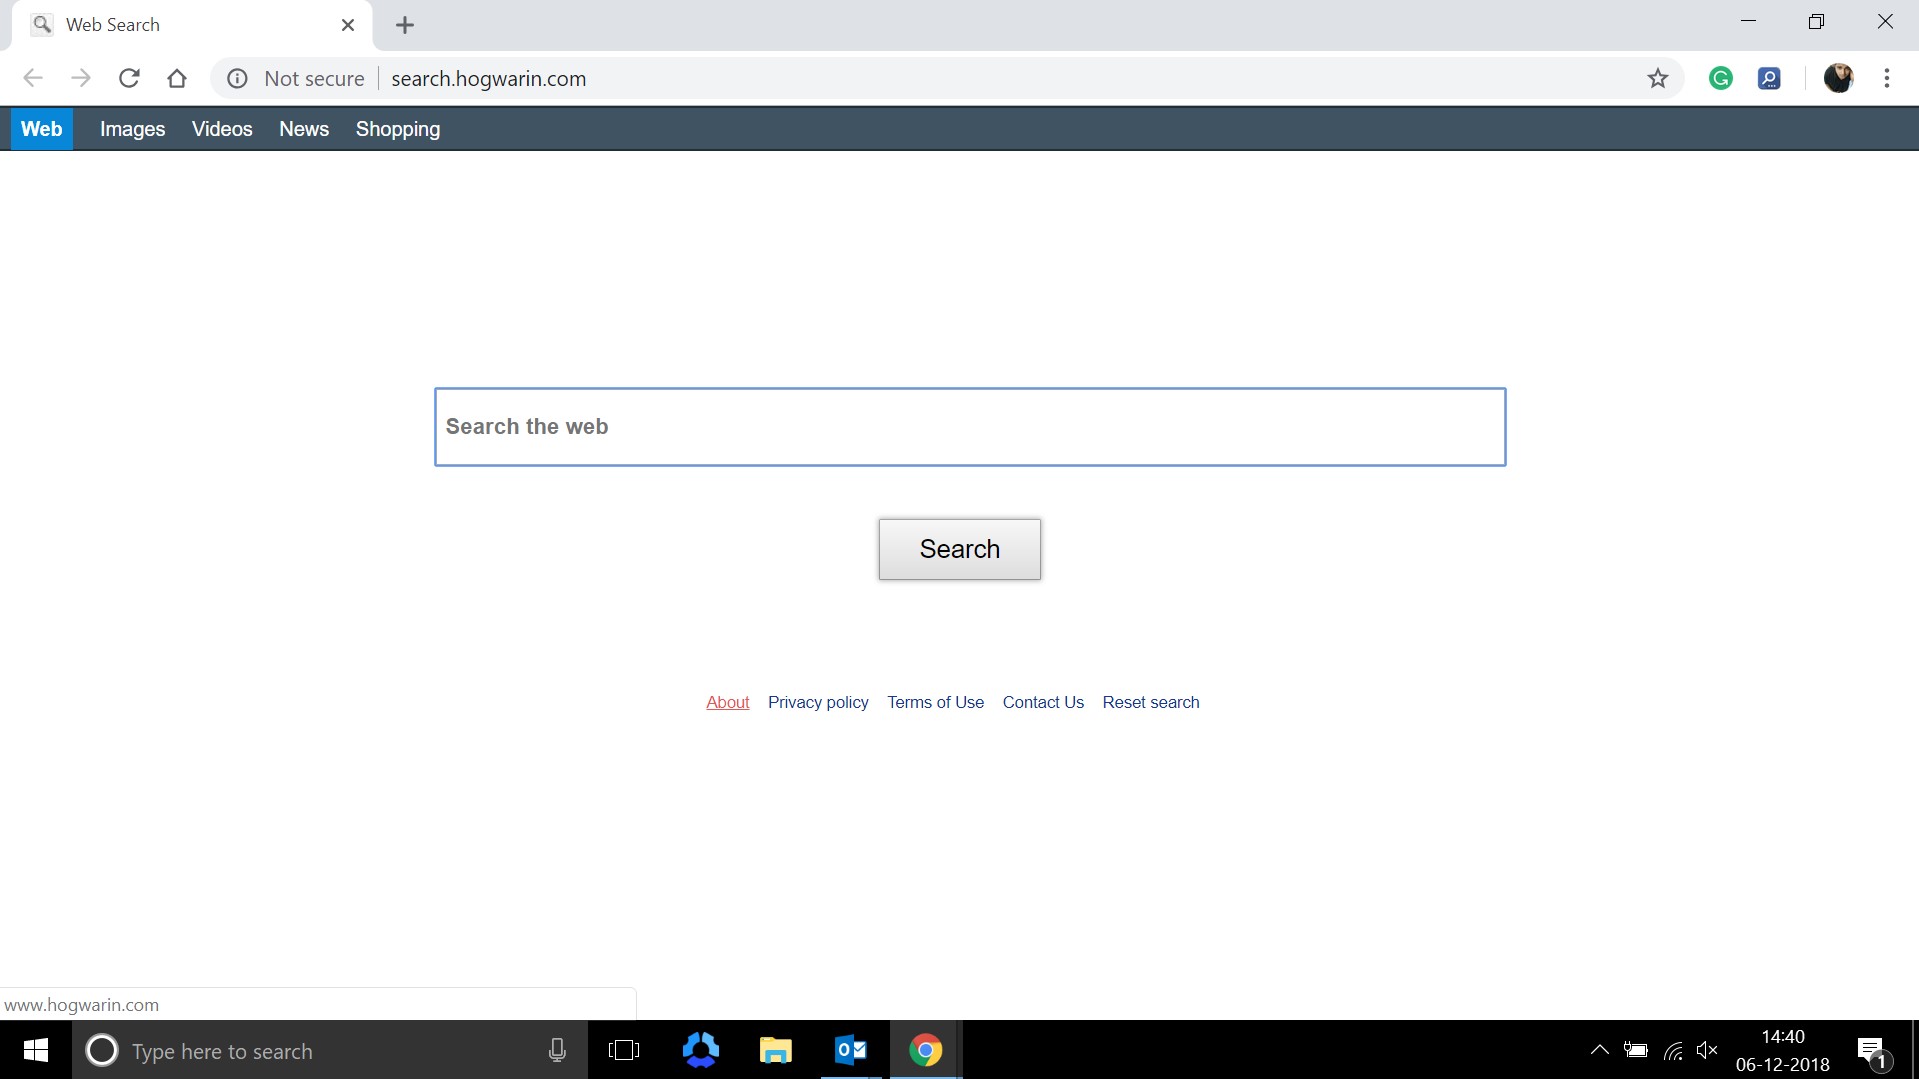1919x1079 pixels.
Task: Open the Privacy policy link
Action: click(817, 702)
